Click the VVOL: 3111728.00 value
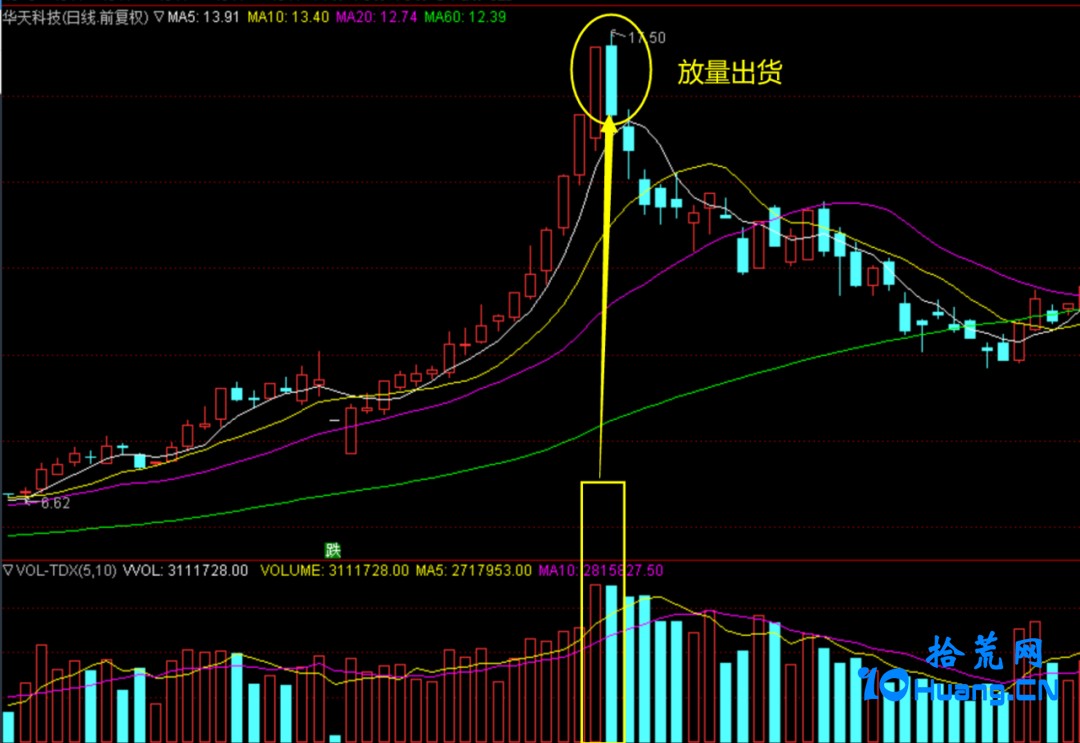 coord(185,570)
